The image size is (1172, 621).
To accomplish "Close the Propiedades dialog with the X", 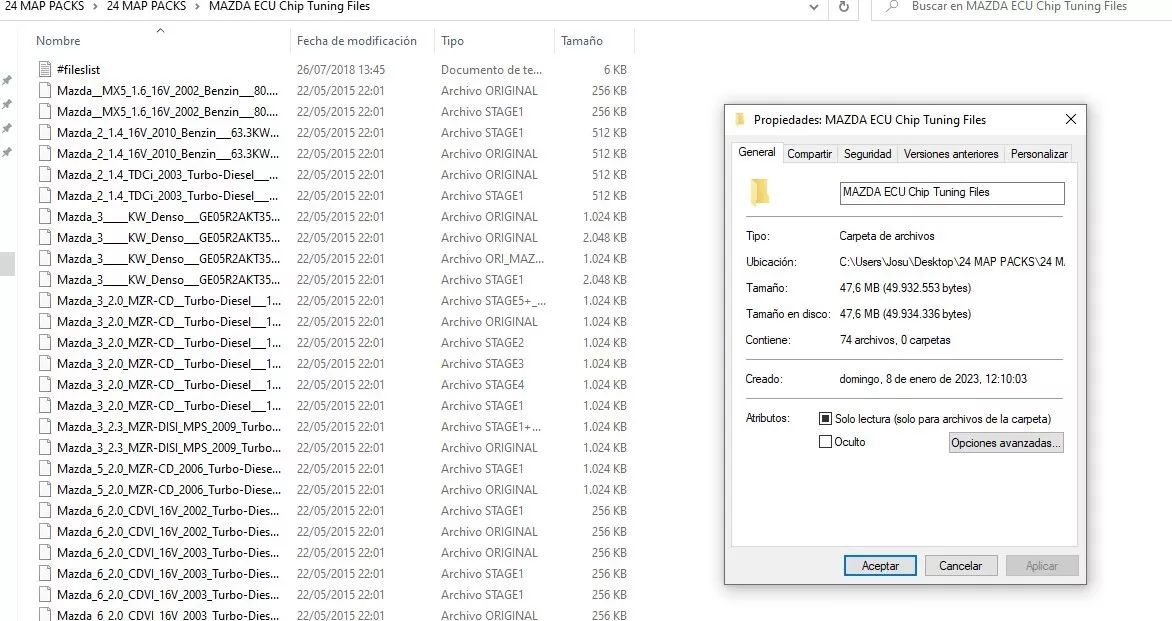I will tap(1070, 120).
